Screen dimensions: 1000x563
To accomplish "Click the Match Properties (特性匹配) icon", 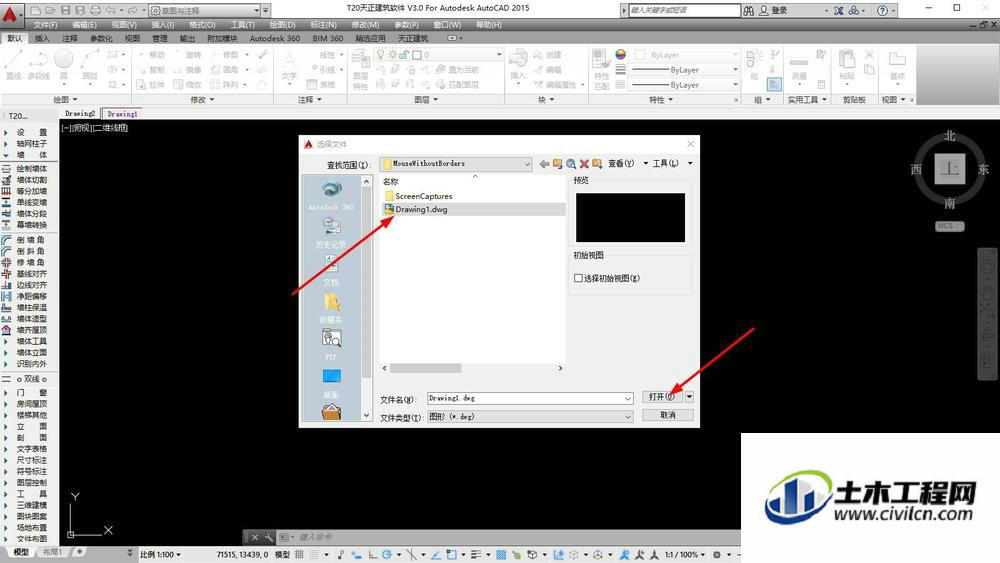I will pyautogui.click(x=601, y=69).
